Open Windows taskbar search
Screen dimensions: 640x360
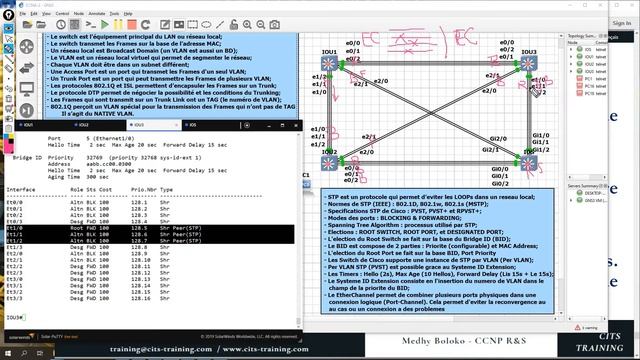coord(24,353)
